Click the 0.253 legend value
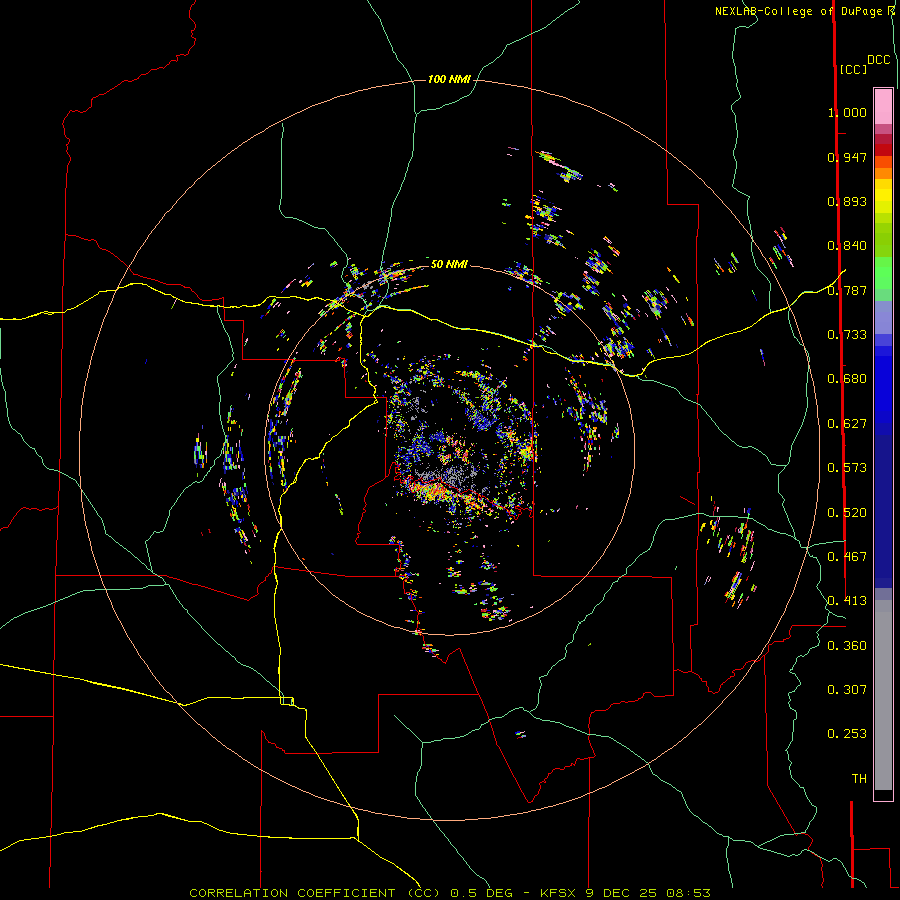Screen dimensions: 900x900 click(847, 734)
